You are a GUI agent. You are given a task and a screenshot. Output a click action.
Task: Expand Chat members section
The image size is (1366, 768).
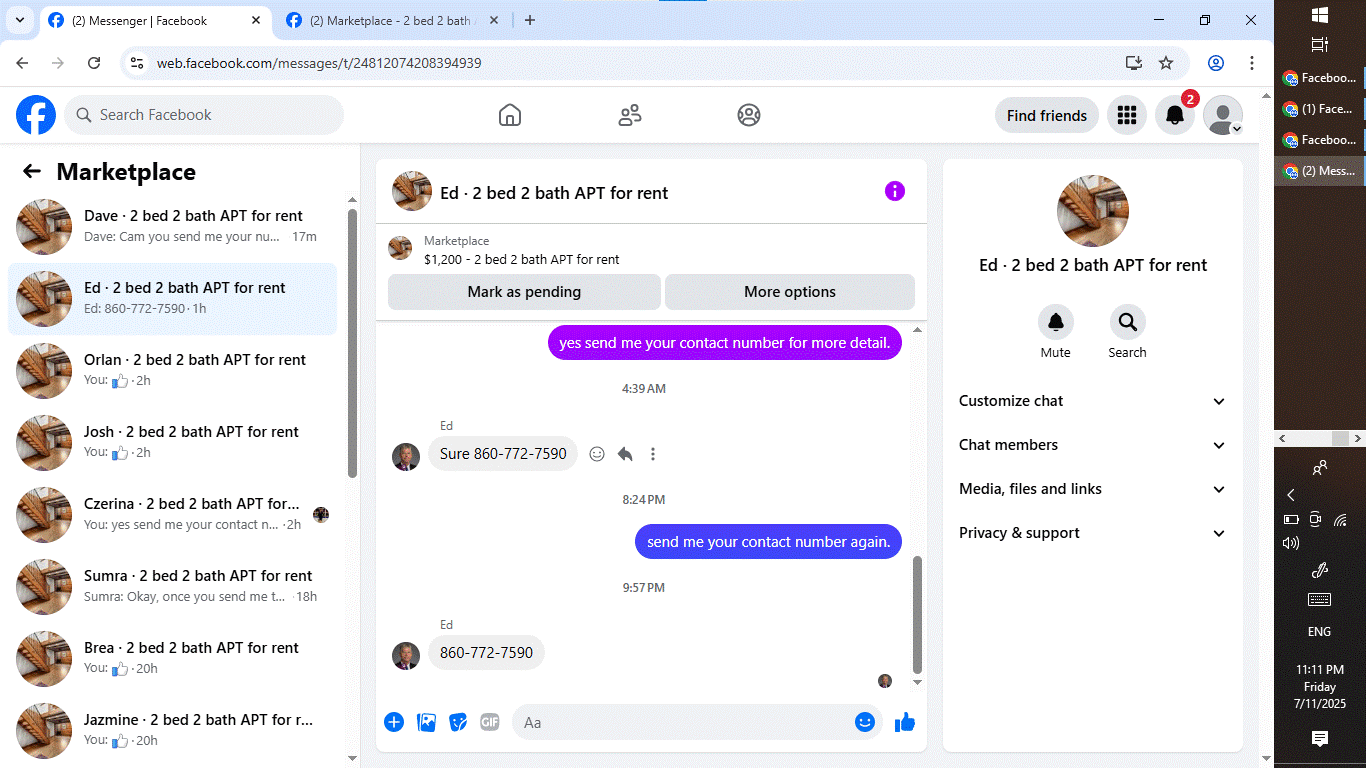click(1093, 445)
